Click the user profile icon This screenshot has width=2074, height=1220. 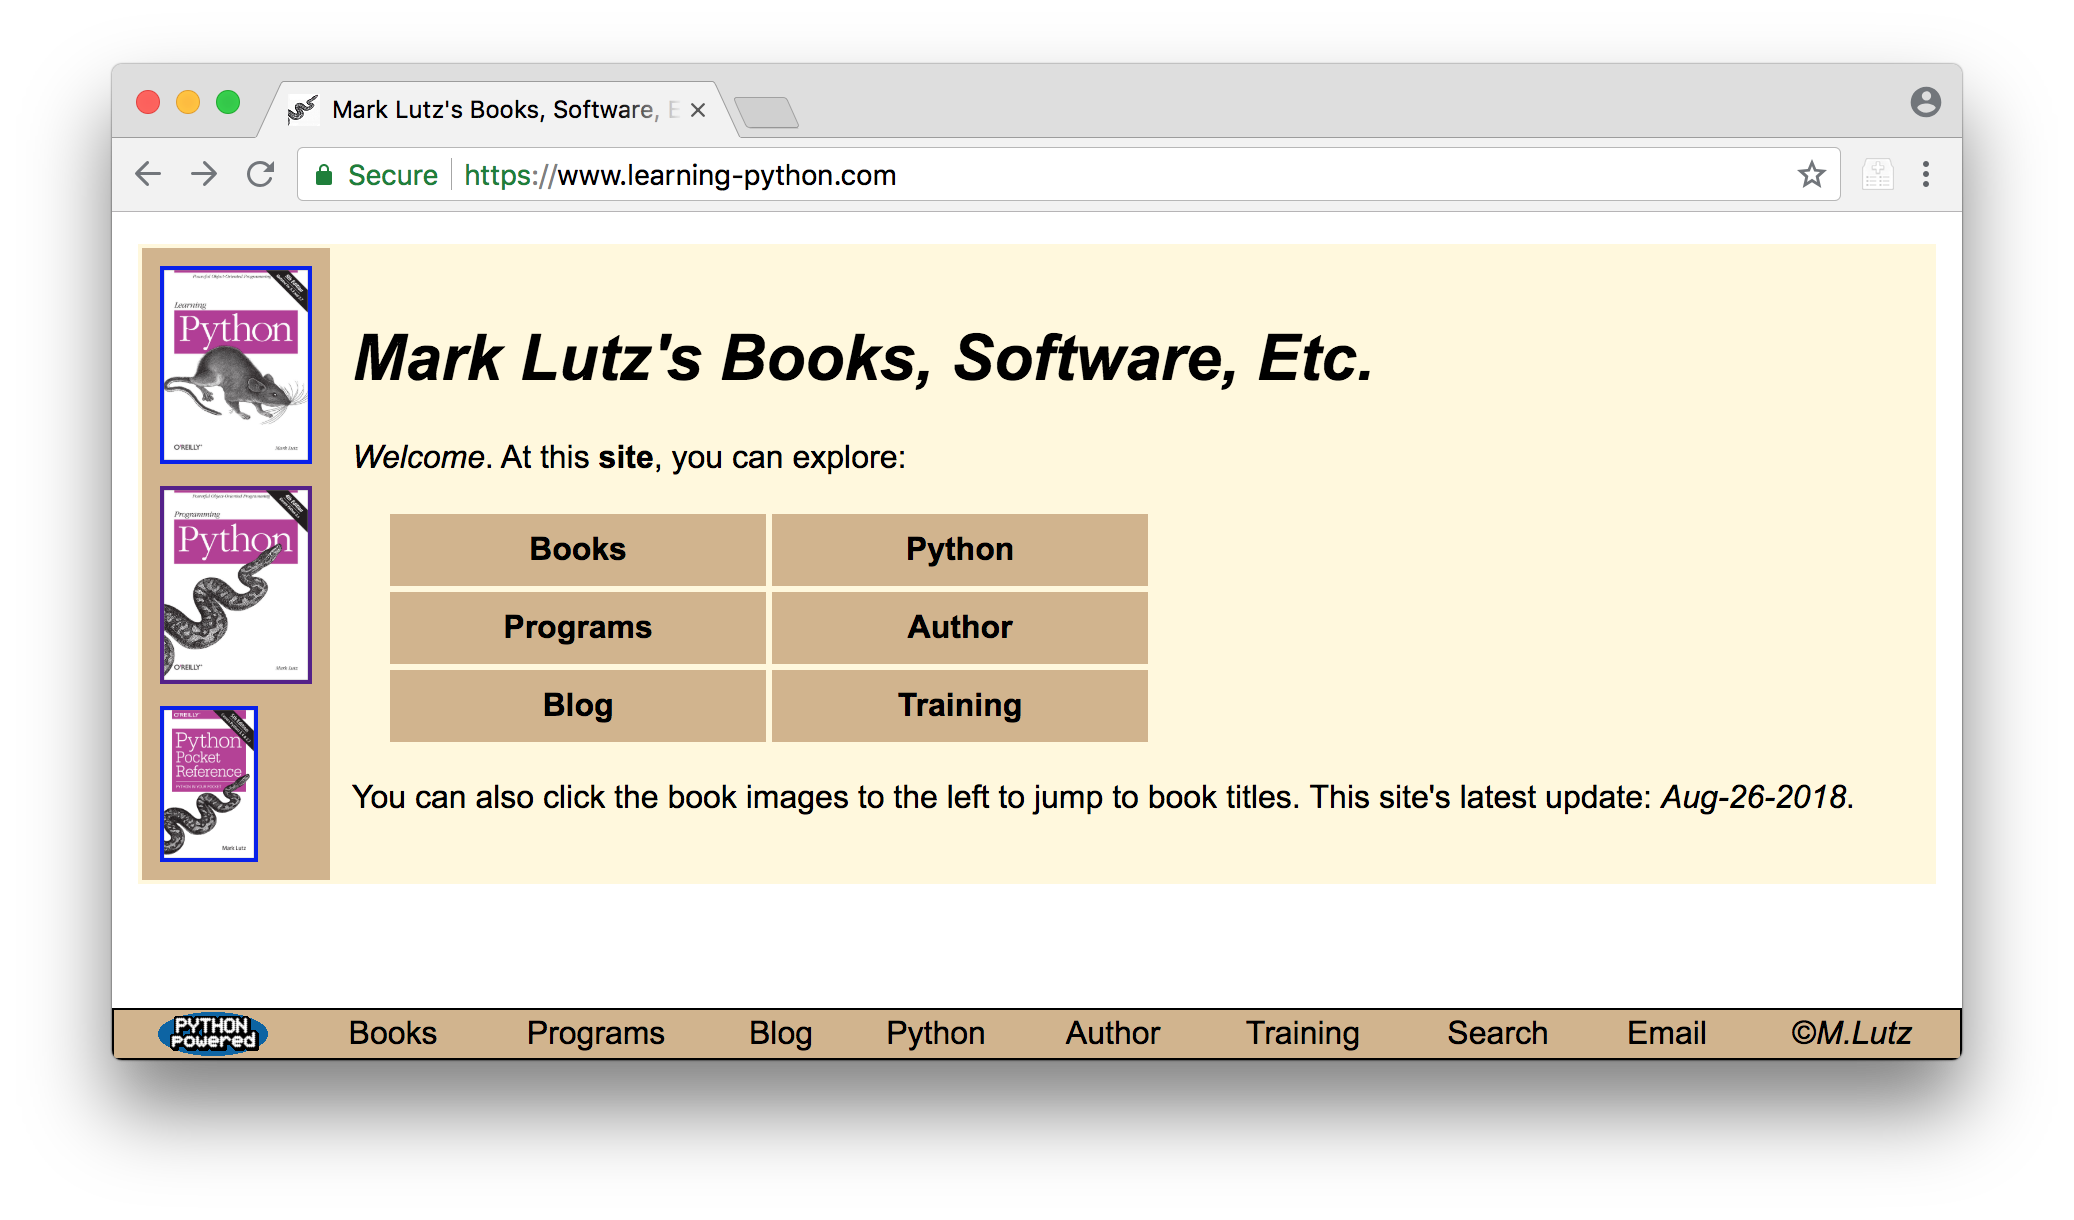[1925, 102]
